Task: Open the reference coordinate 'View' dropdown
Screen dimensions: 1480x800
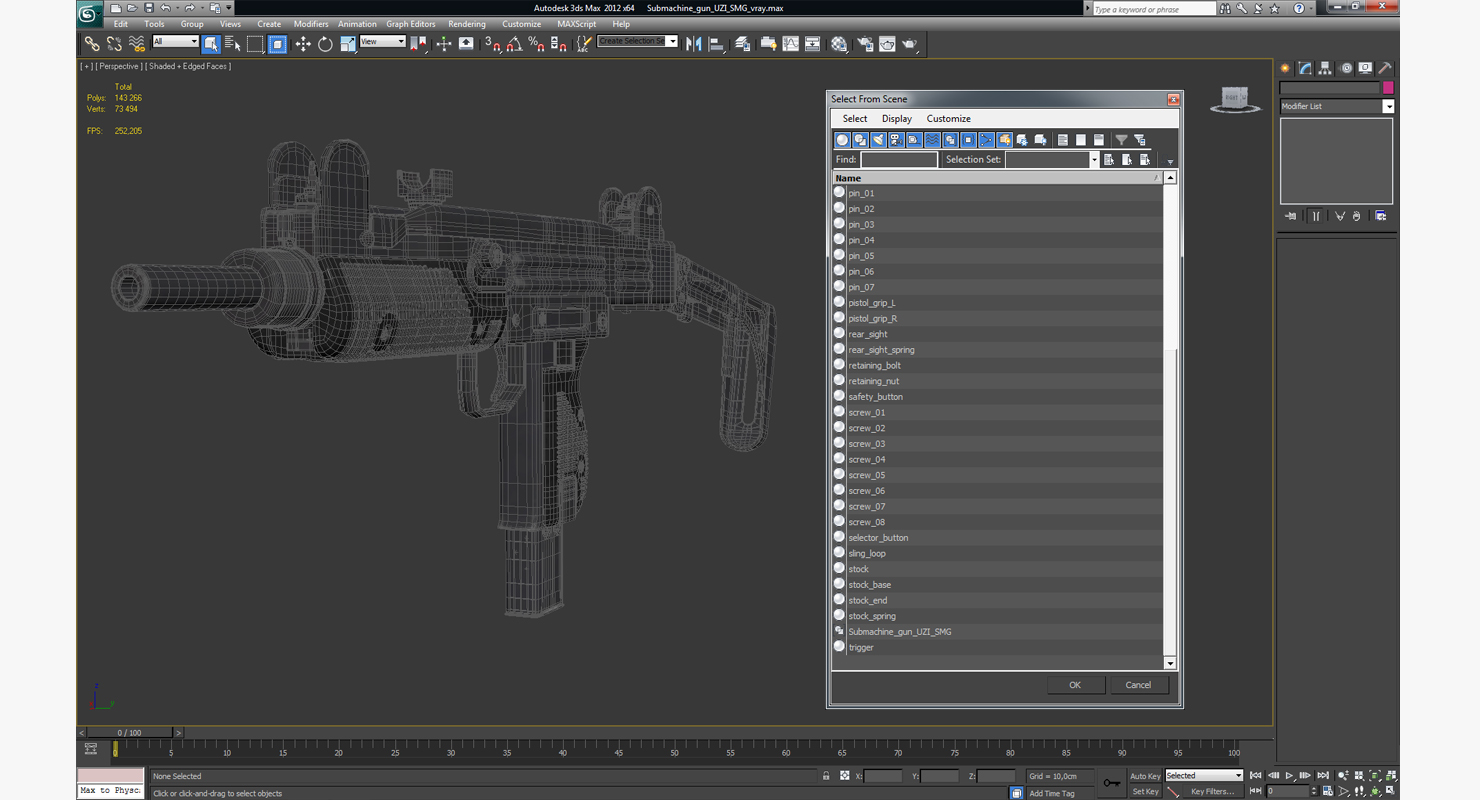Action: (x=382, y=42)
